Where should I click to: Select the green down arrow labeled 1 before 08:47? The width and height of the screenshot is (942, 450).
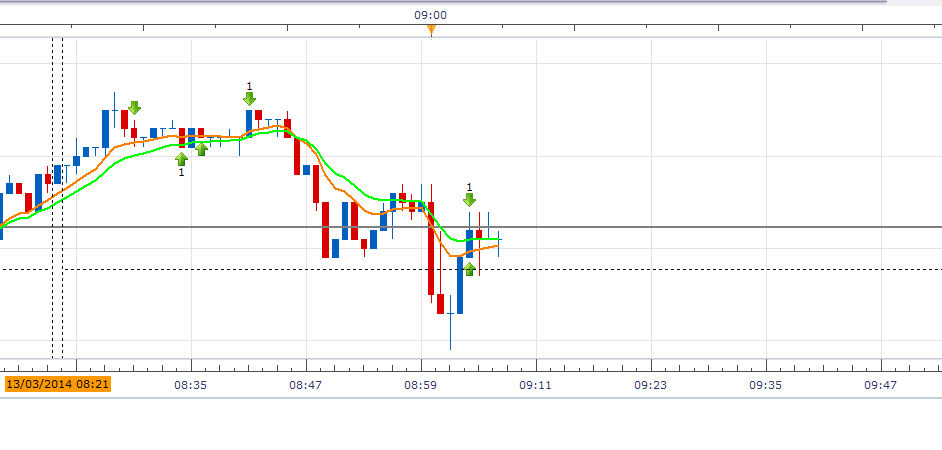[x=249, y=99]
